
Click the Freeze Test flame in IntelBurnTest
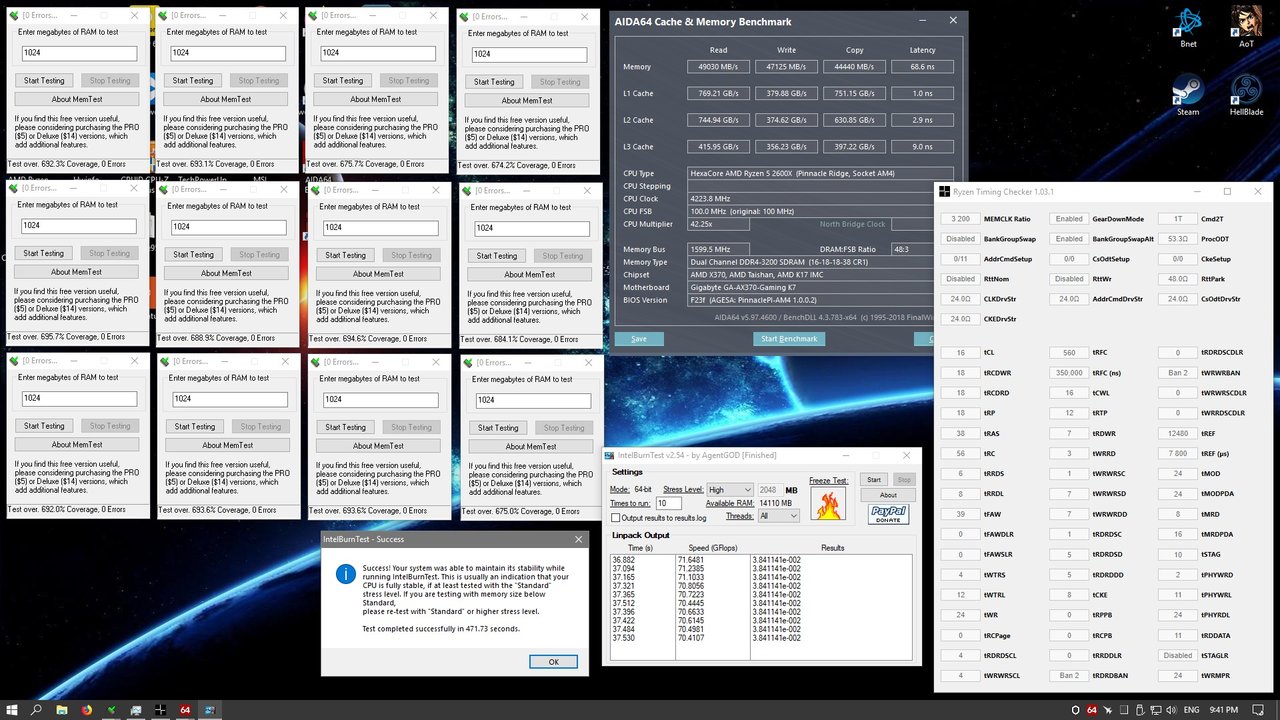(x=826, y=504)
